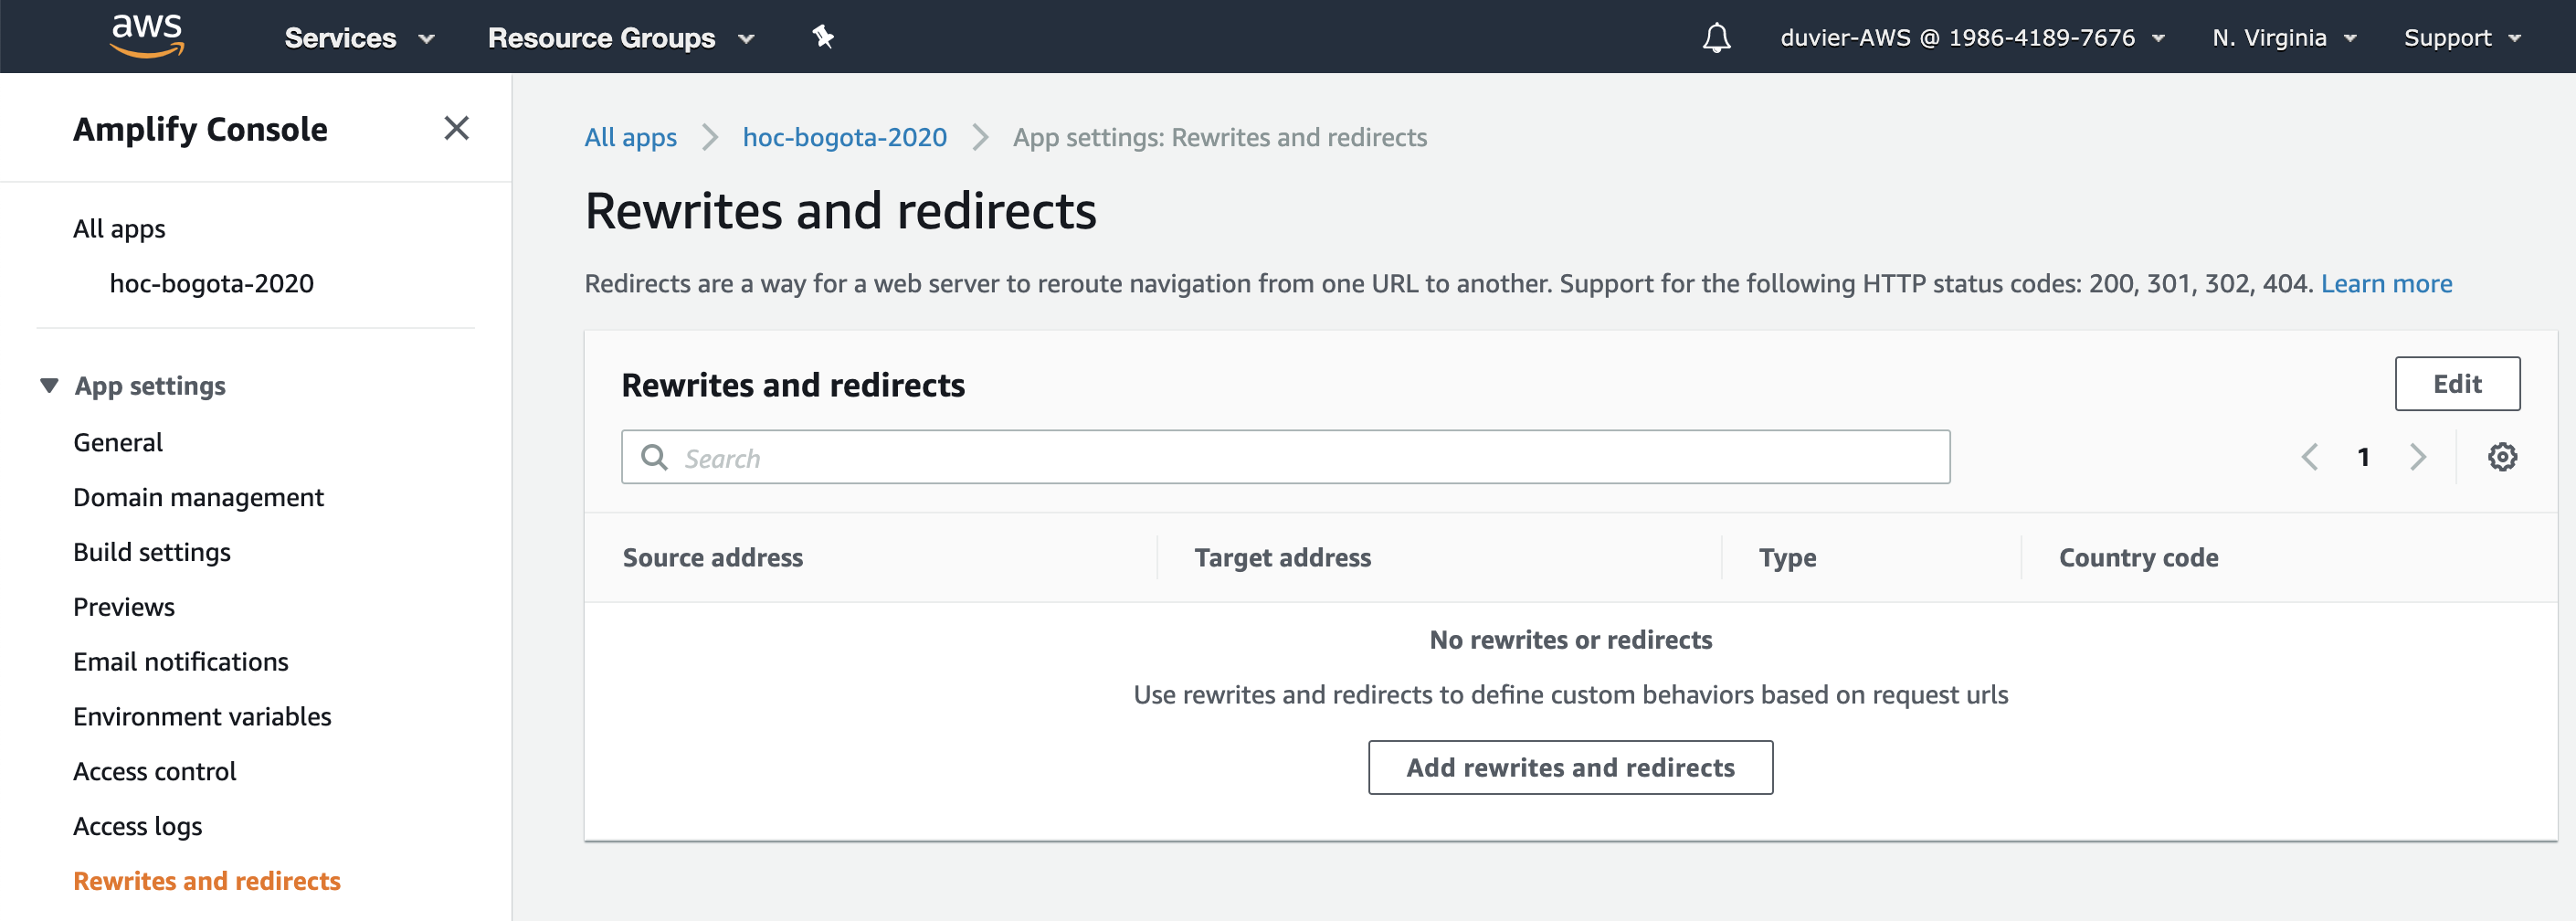Click the pin shortcuts icon
The height and width of the screenshot is (921, 2576).
822,37
